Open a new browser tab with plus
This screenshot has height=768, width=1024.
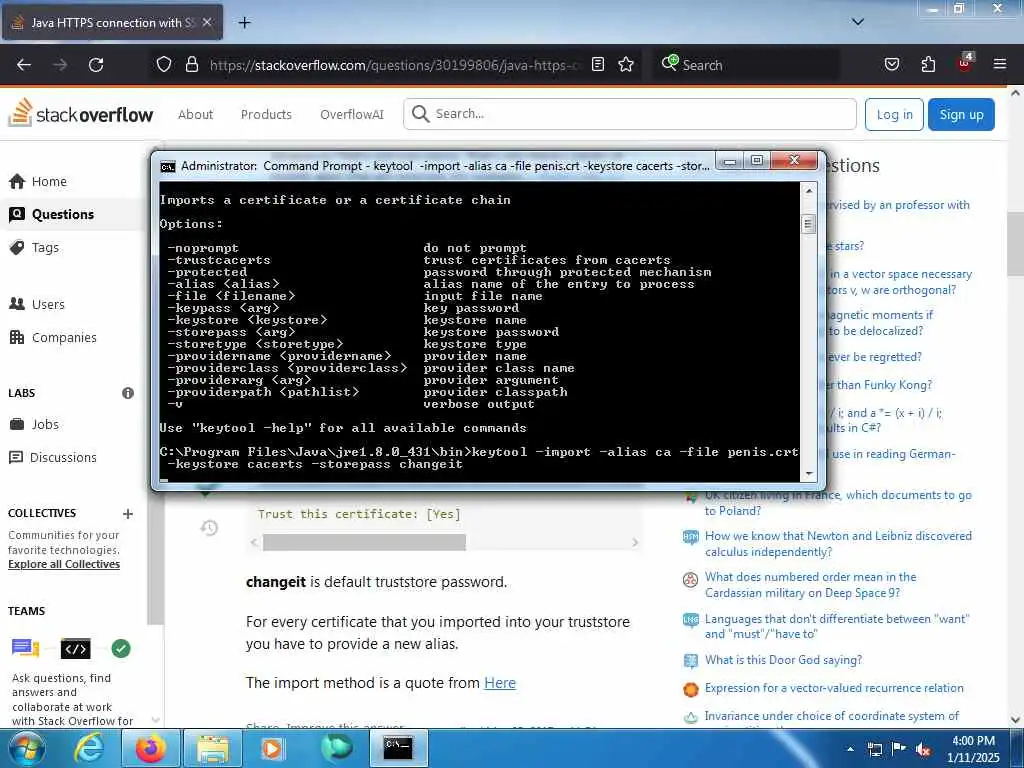(x=244, y=23)
